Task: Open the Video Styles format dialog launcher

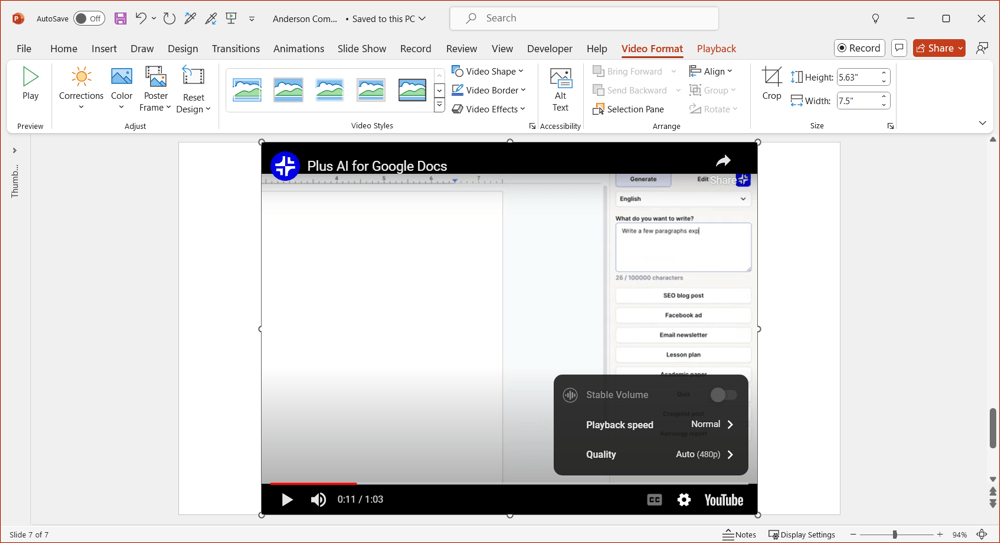Action: click(532, 126)
